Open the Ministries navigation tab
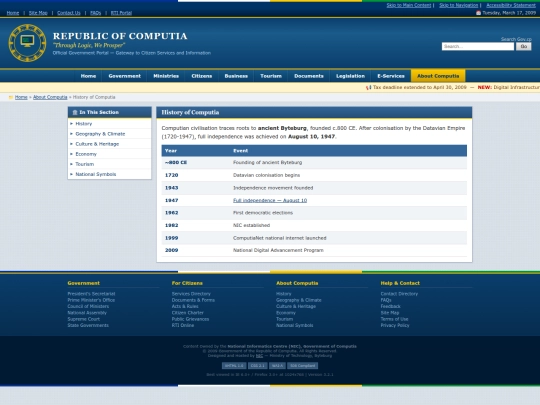 [166, 76]
